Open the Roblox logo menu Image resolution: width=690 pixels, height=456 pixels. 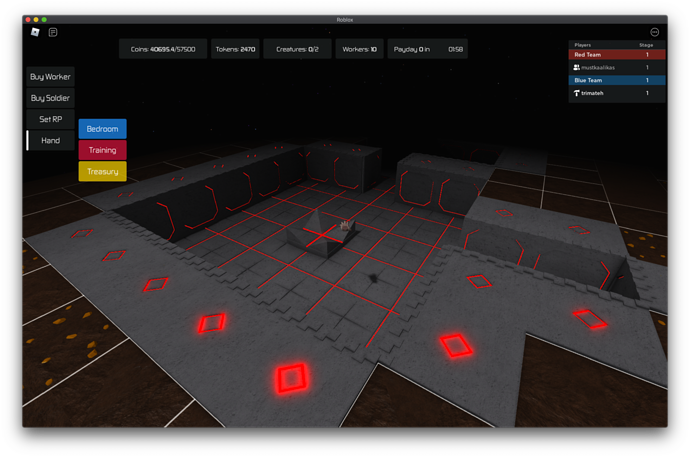pyautogui.click(x=35, y=32)
